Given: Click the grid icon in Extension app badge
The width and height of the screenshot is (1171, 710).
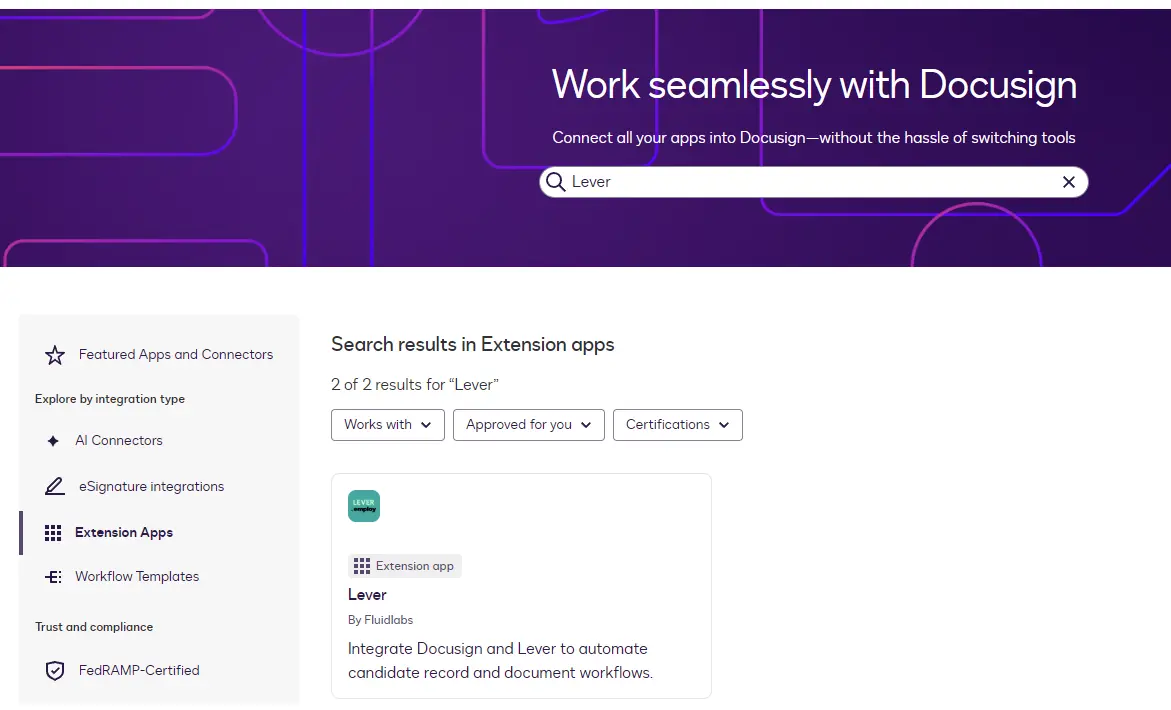Looking at the screenshot, I should [x=361, y=566].
